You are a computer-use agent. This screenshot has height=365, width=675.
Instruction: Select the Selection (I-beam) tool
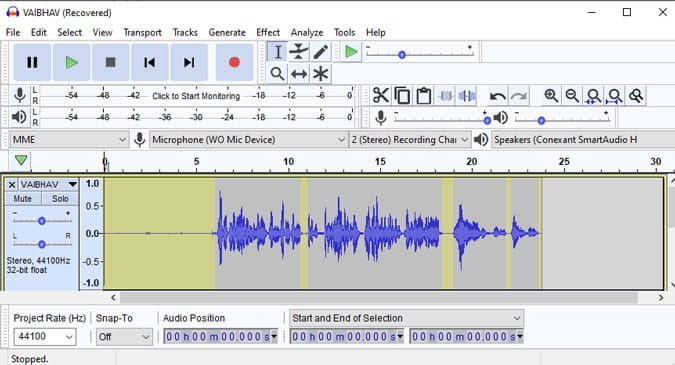coord(278,52)
